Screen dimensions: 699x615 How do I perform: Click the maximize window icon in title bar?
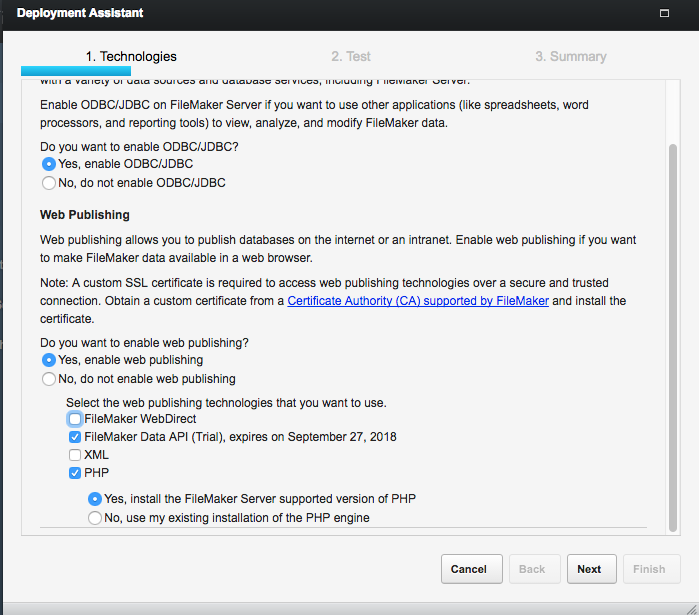[x=664, y=13]
